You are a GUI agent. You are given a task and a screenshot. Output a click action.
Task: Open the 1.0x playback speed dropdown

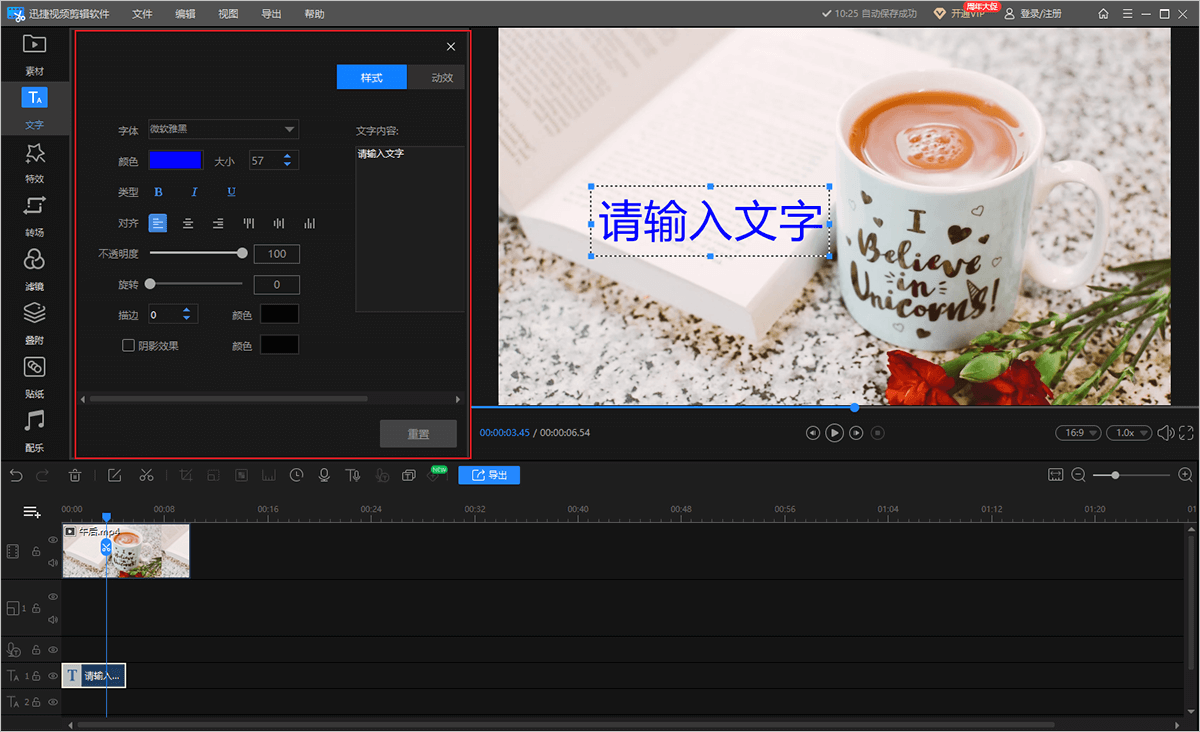[1130, 433]
